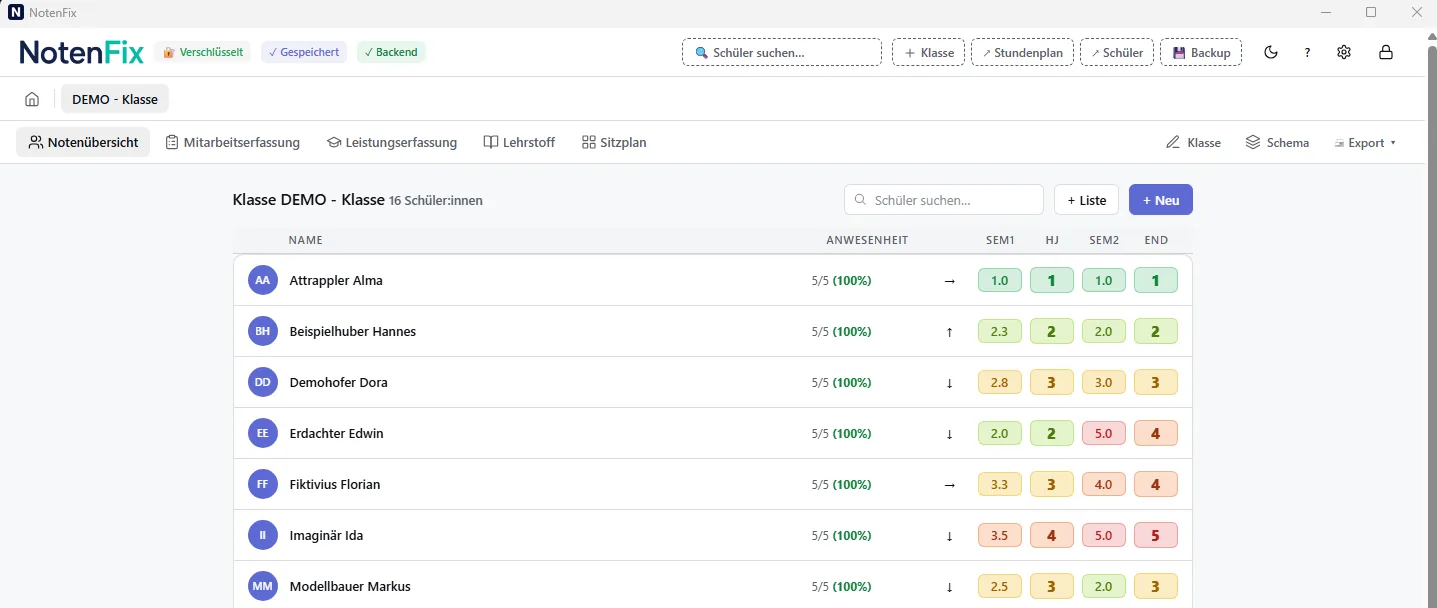Focus the class list Schüler suchen field
The width and height of the screenshot is (1437, 608).
click(944, 200)
